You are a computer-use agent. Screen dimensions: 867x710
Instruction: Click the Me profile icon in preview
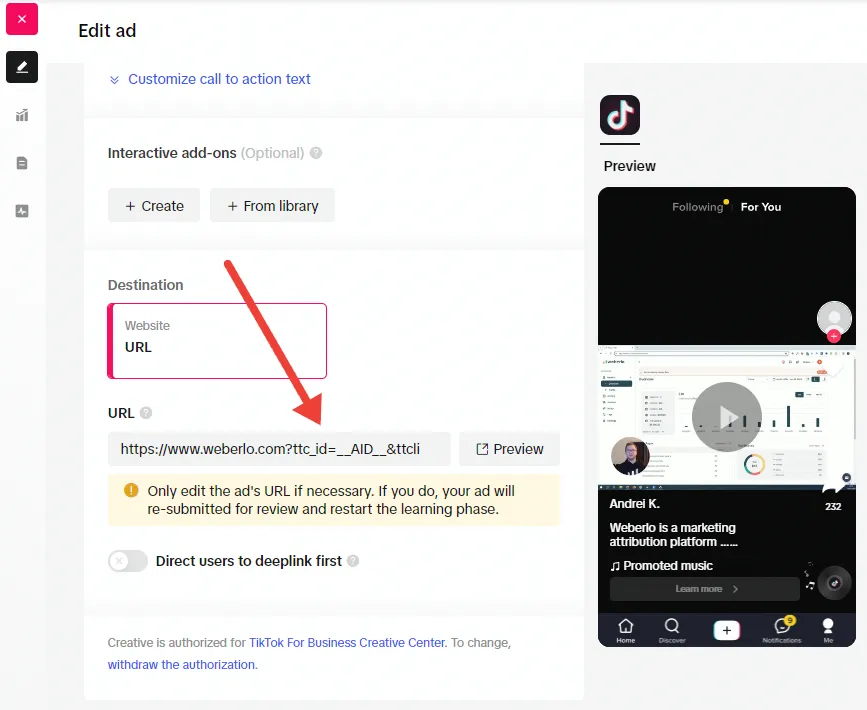coord(828,630)
